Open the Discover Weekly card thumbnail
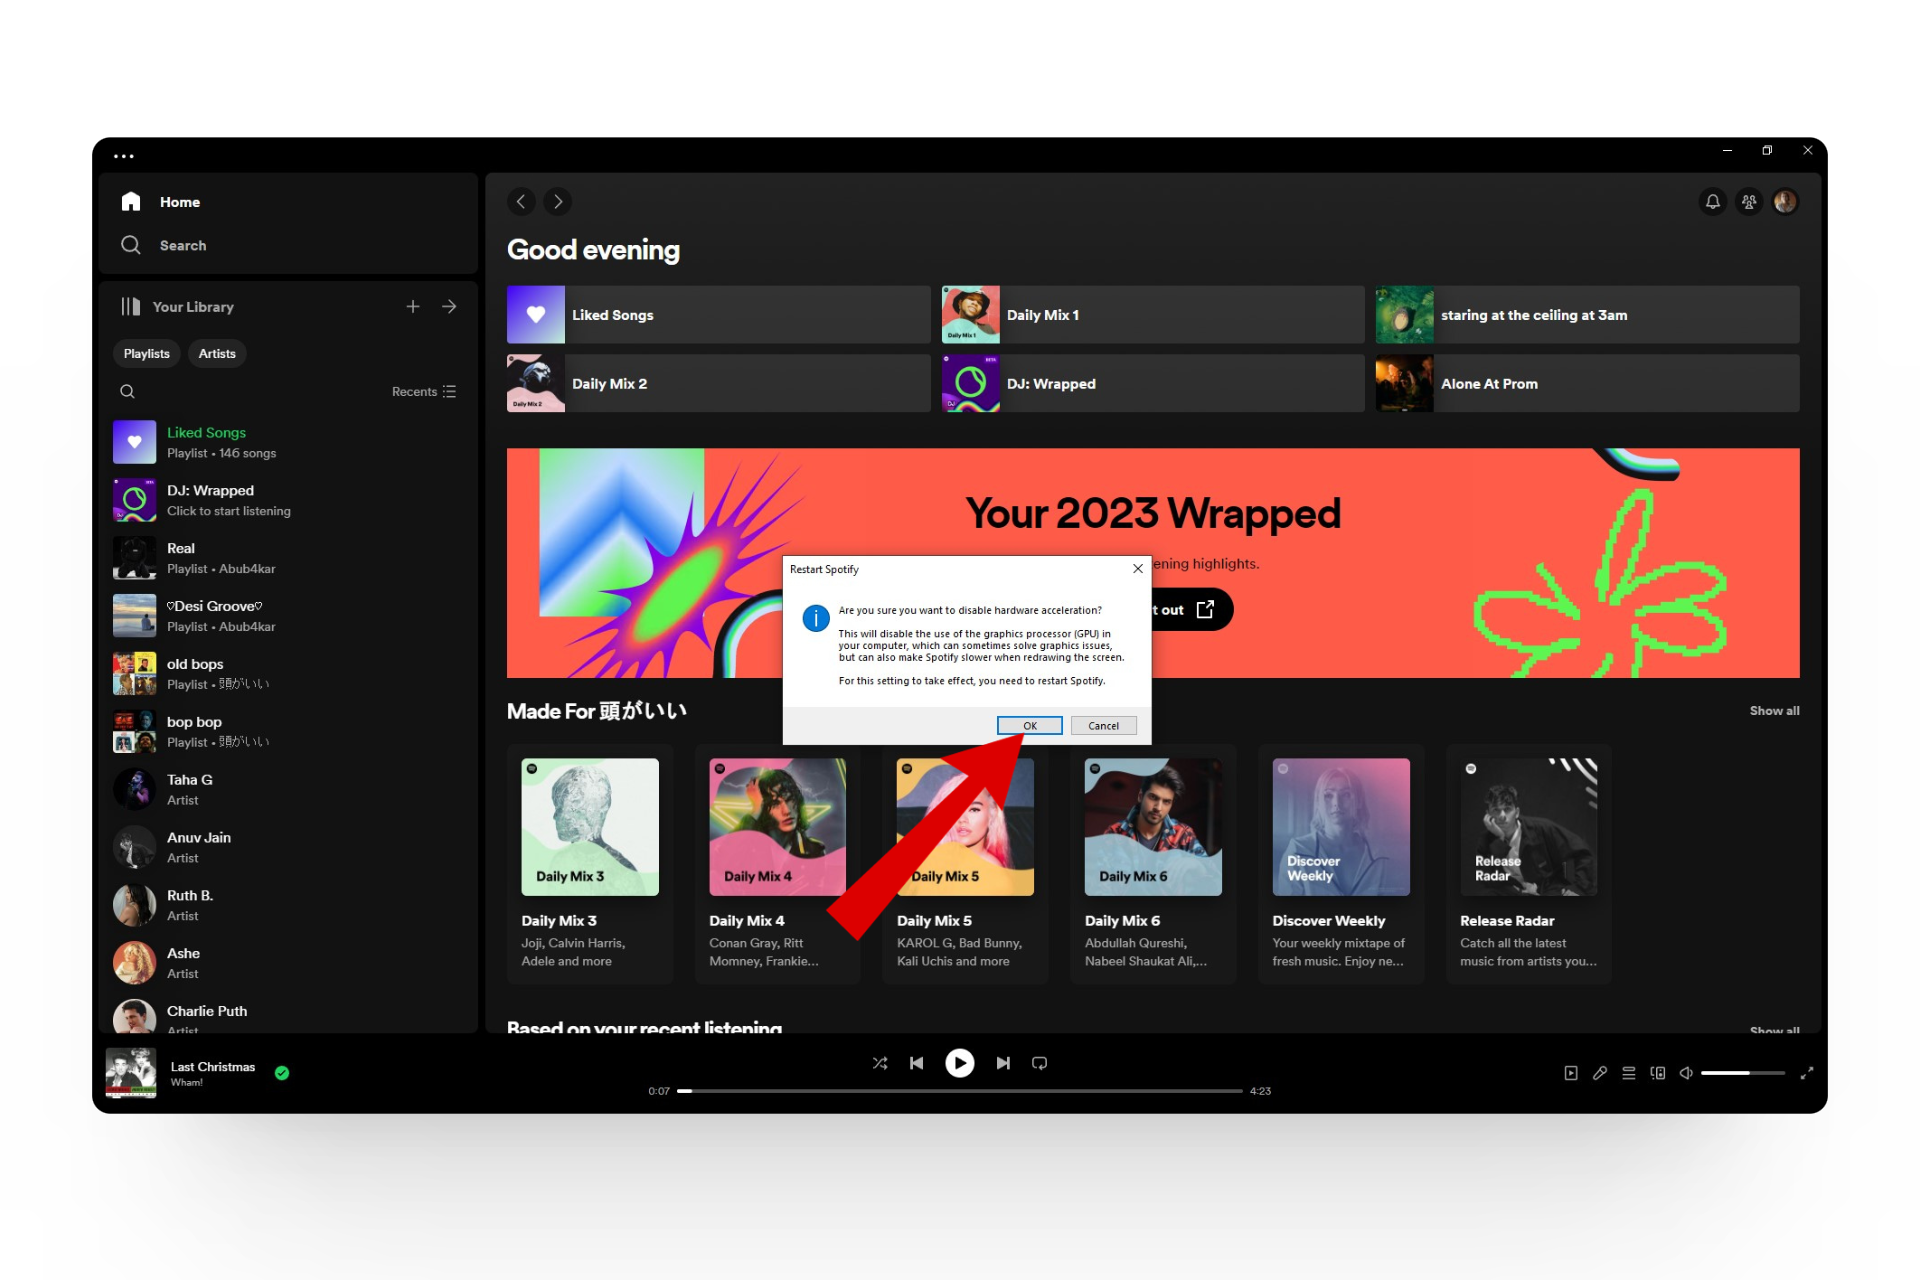The image size is (1920, 1280). click(1340, 826)
